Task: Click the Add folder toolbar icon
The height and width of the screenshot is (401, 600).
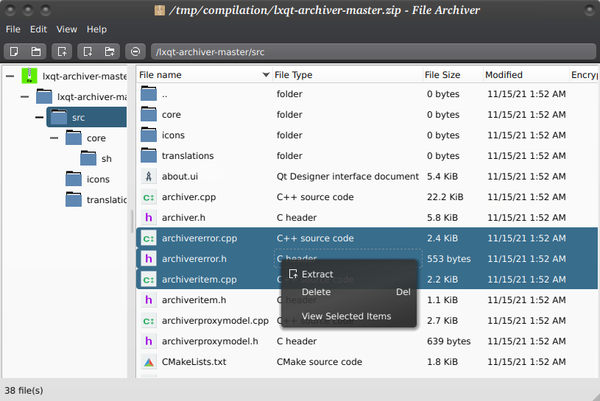Action: pos(110,51)
